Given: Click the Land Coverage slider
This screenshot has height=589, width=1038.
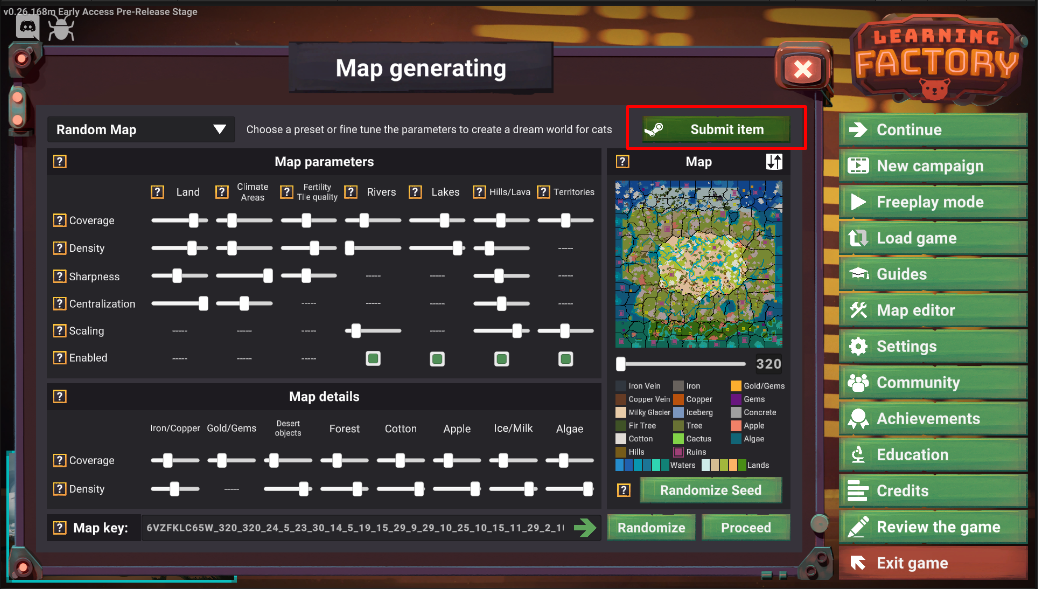Looking at the screenshot, I should [x=179, y=220].
